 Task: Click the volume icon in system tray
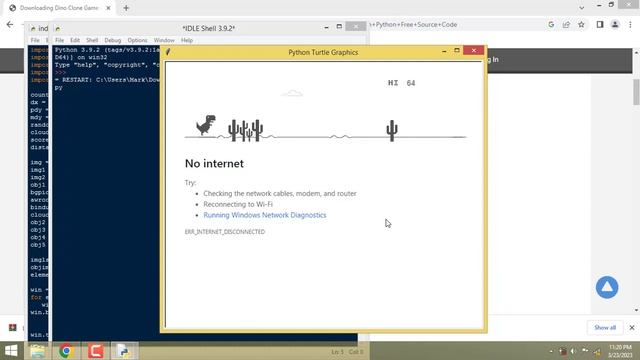tap(574, 351)
